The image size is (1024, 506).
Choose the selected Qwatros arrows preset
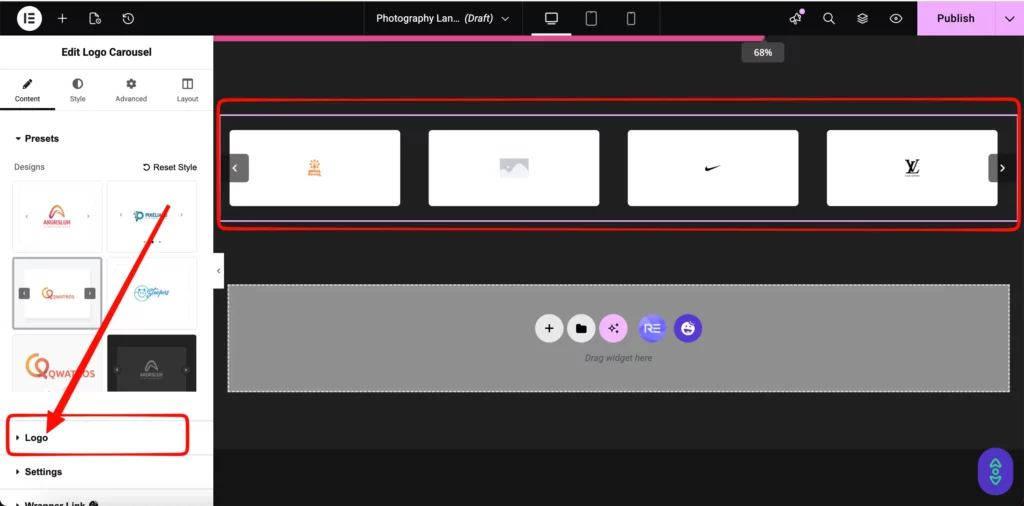click(57, 293)
